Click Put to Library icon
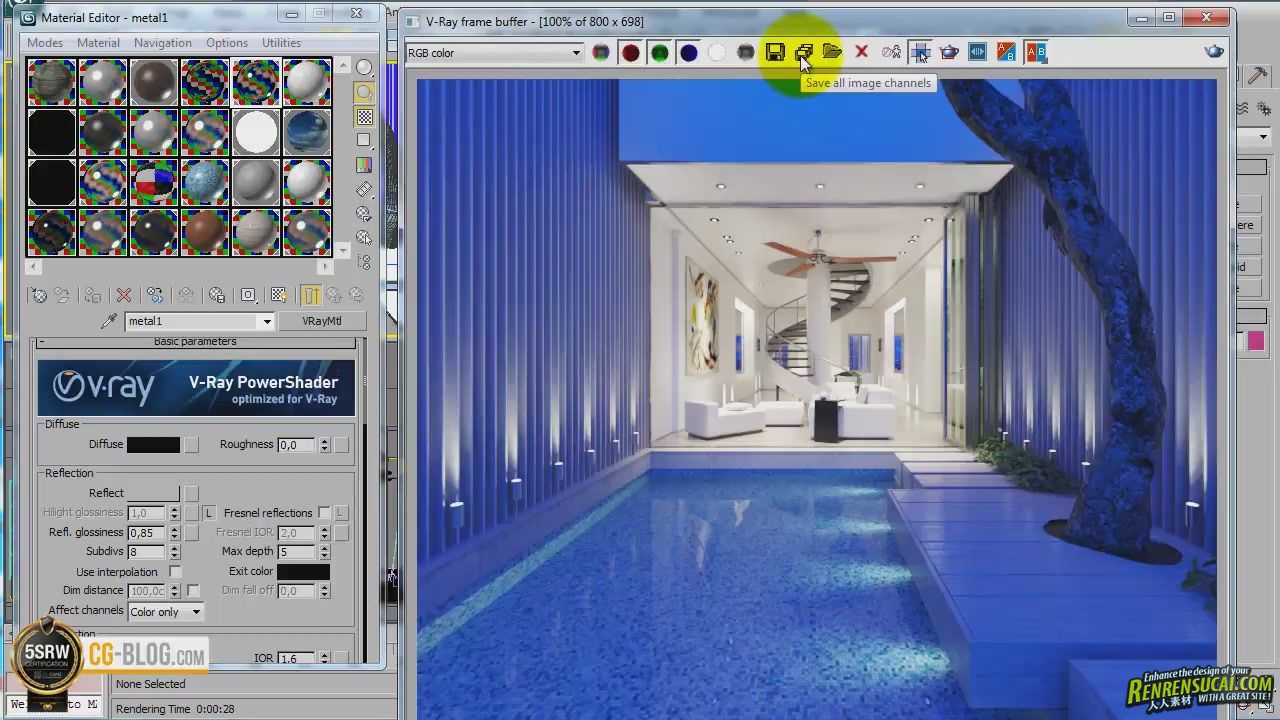 pos(217,295)
